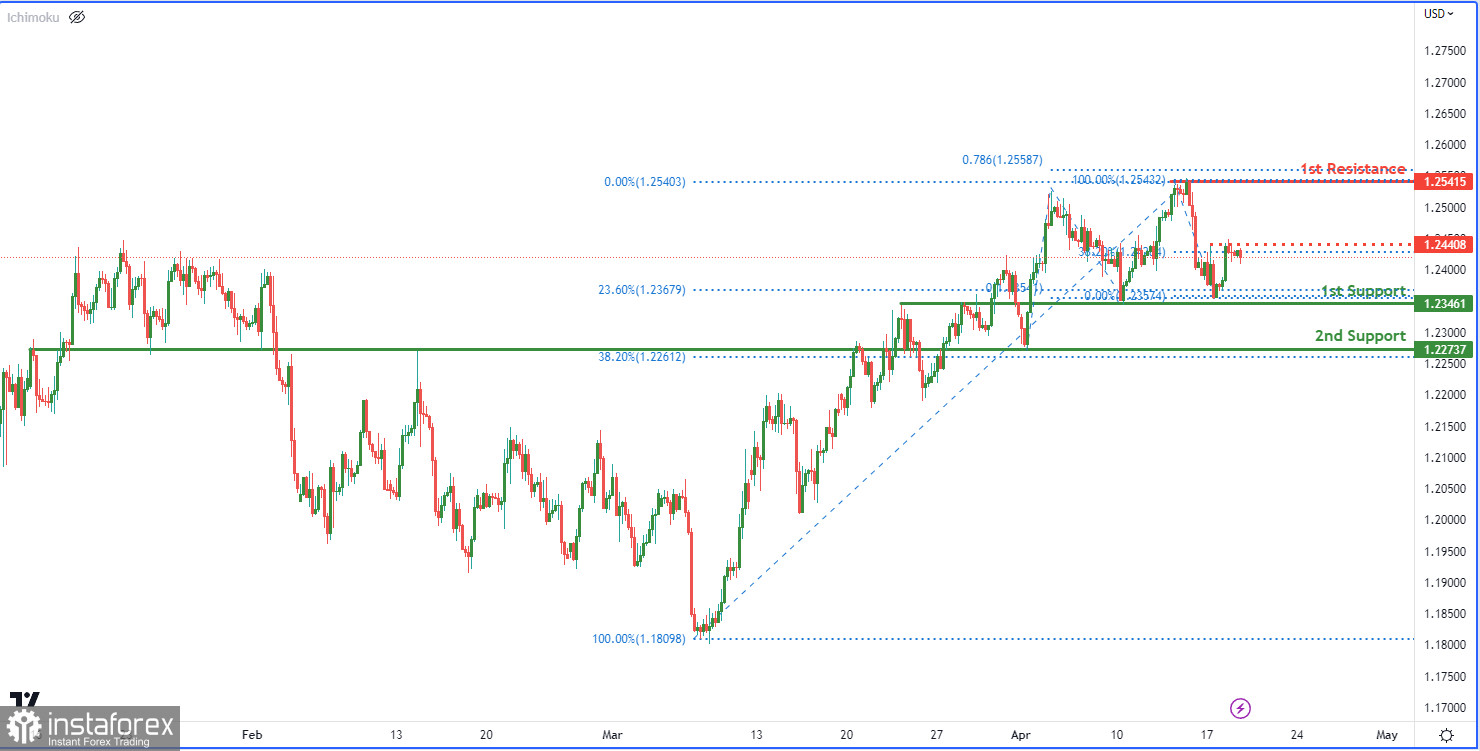Select the '2nd Support' text label
Screen dimensions: 1480x751
1360,336
